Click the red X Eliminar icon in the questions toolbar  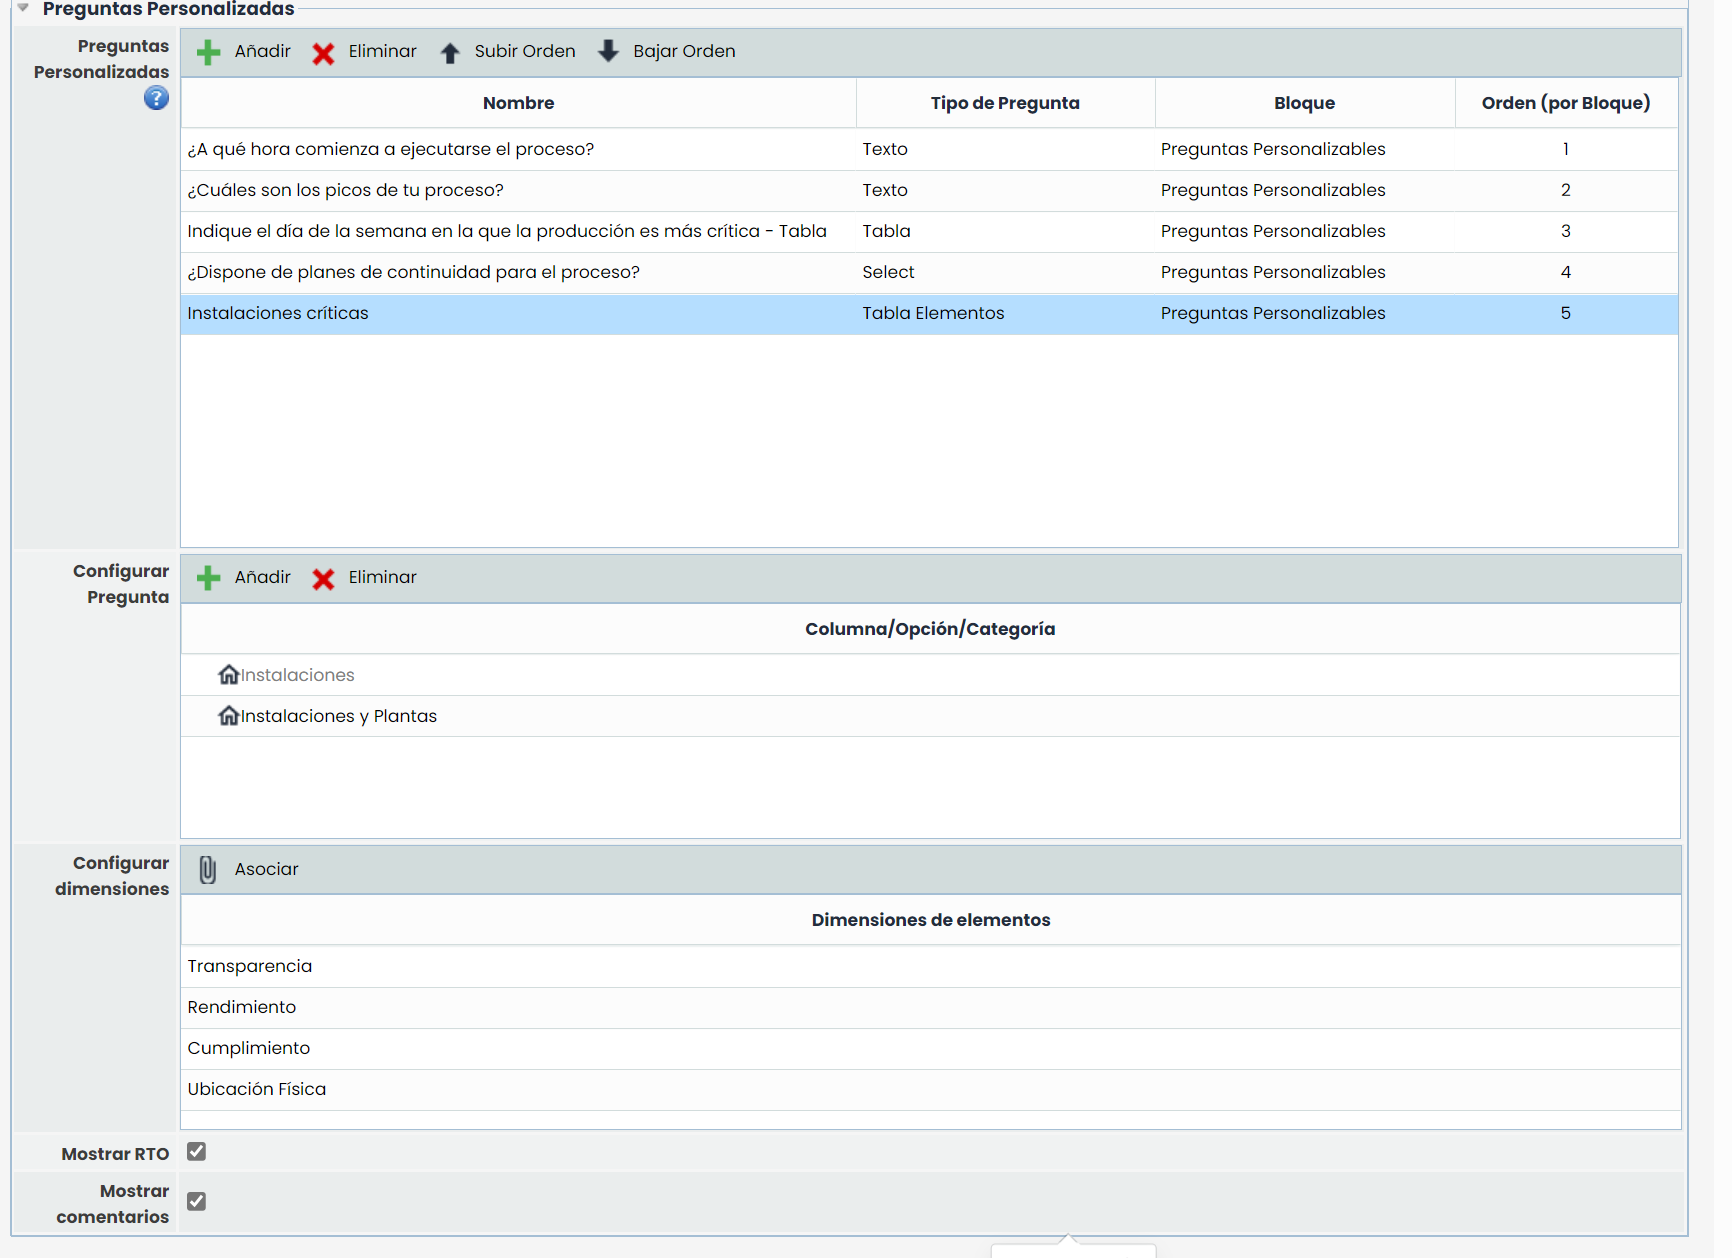(x=323, y=53)
